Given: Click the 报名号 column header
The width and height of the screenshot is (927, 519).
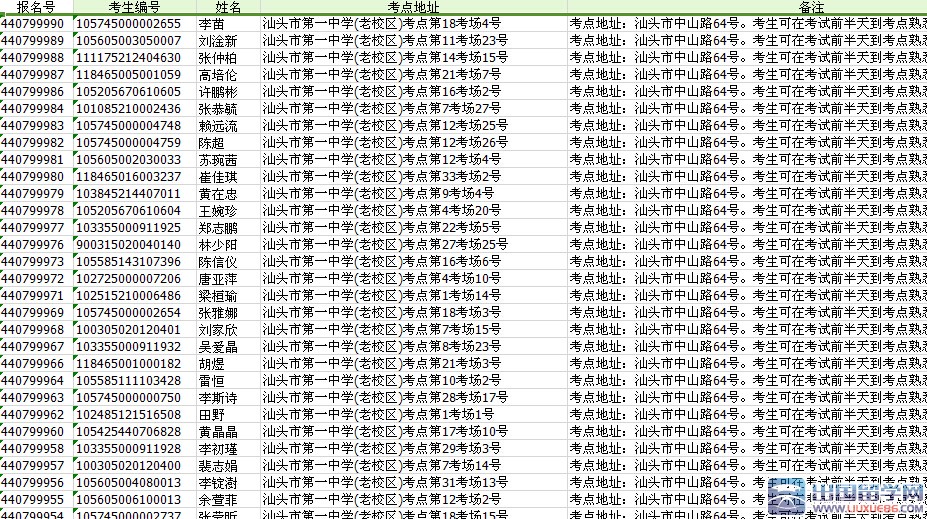Looking at the screenshot, I should [x=35, y=7].
